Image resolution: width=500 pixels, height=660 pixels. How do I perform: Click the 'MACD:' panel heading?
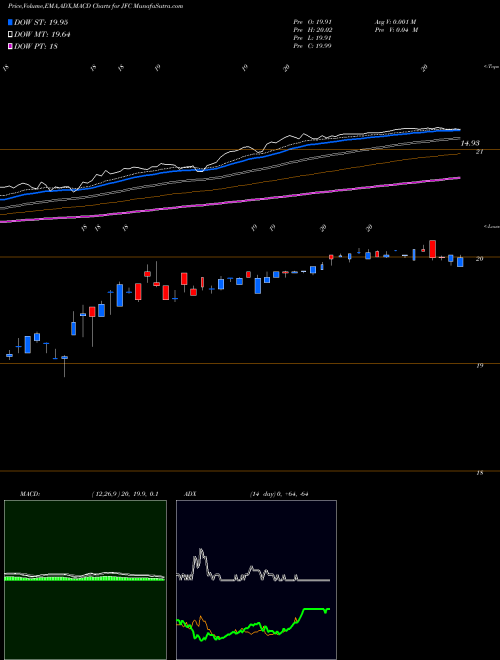[x=30, y=494]
